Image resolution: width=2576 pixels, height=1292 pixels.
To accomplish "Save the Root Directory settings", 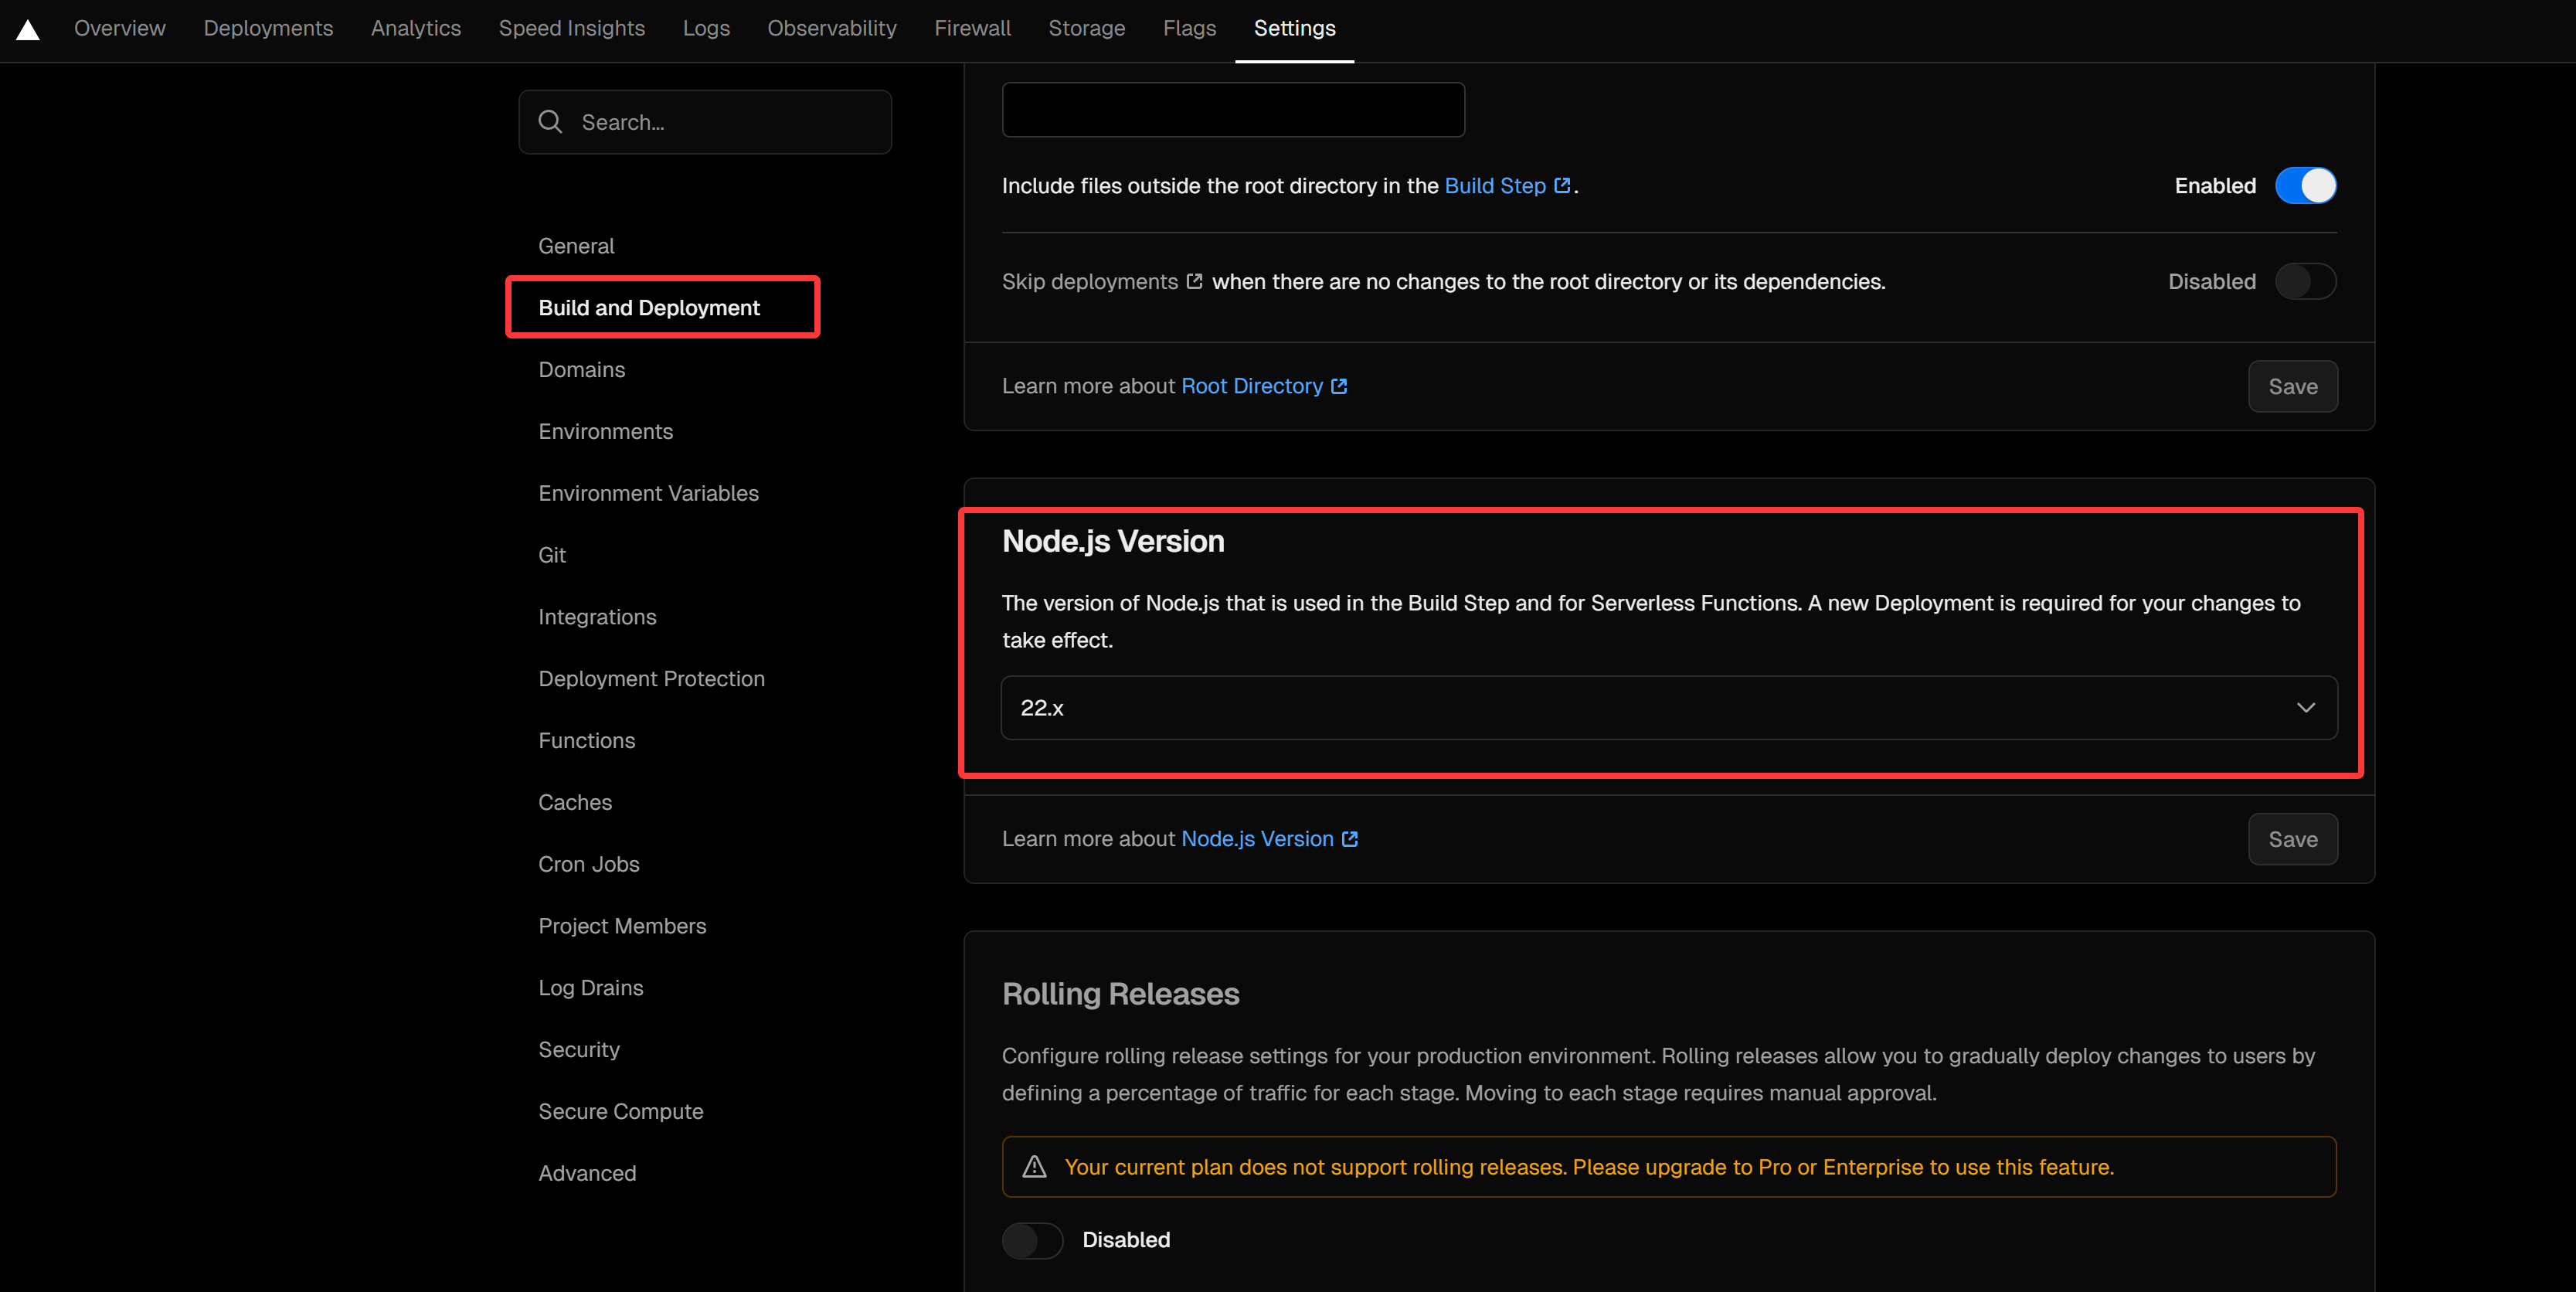I will click(x=2292, y=387).
